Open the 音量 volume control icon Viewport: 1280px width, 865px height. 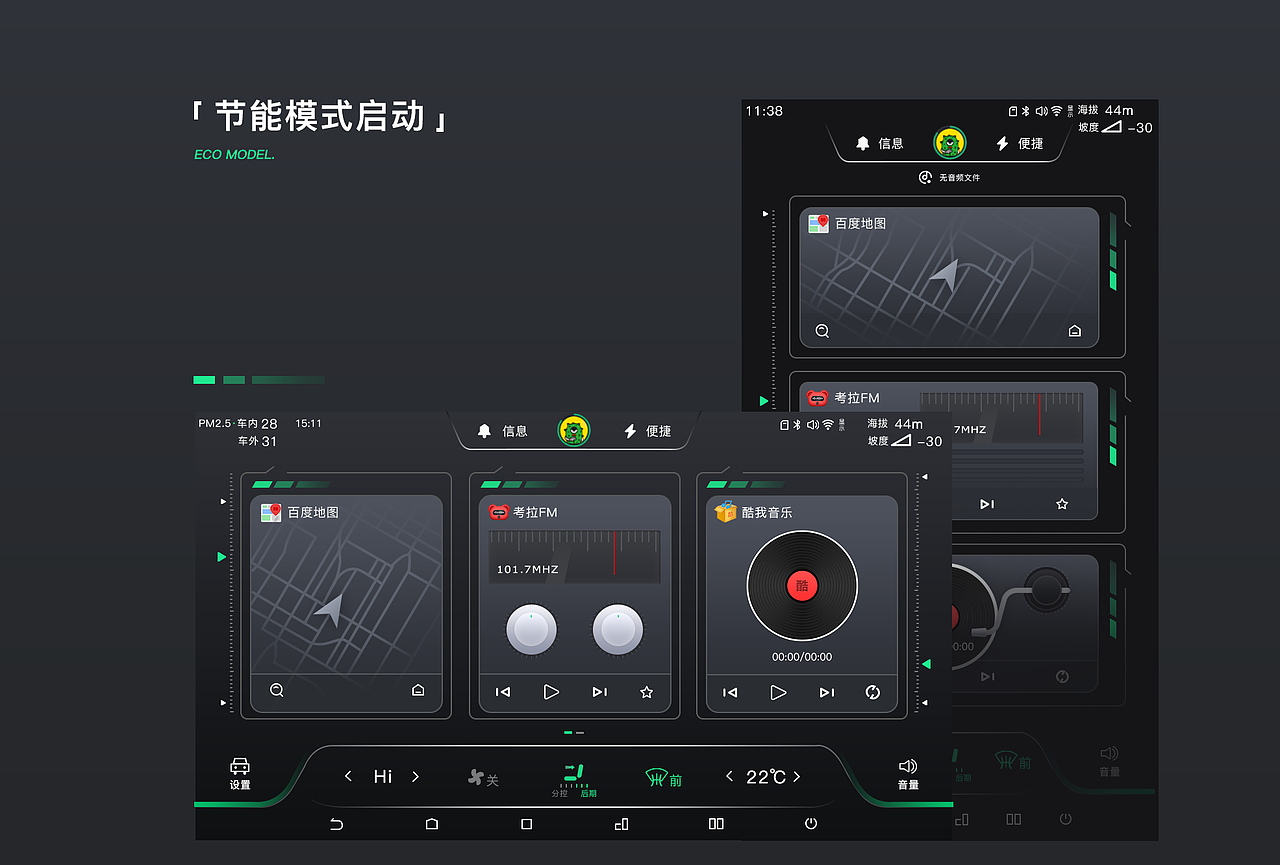click(x=907, y=768)
